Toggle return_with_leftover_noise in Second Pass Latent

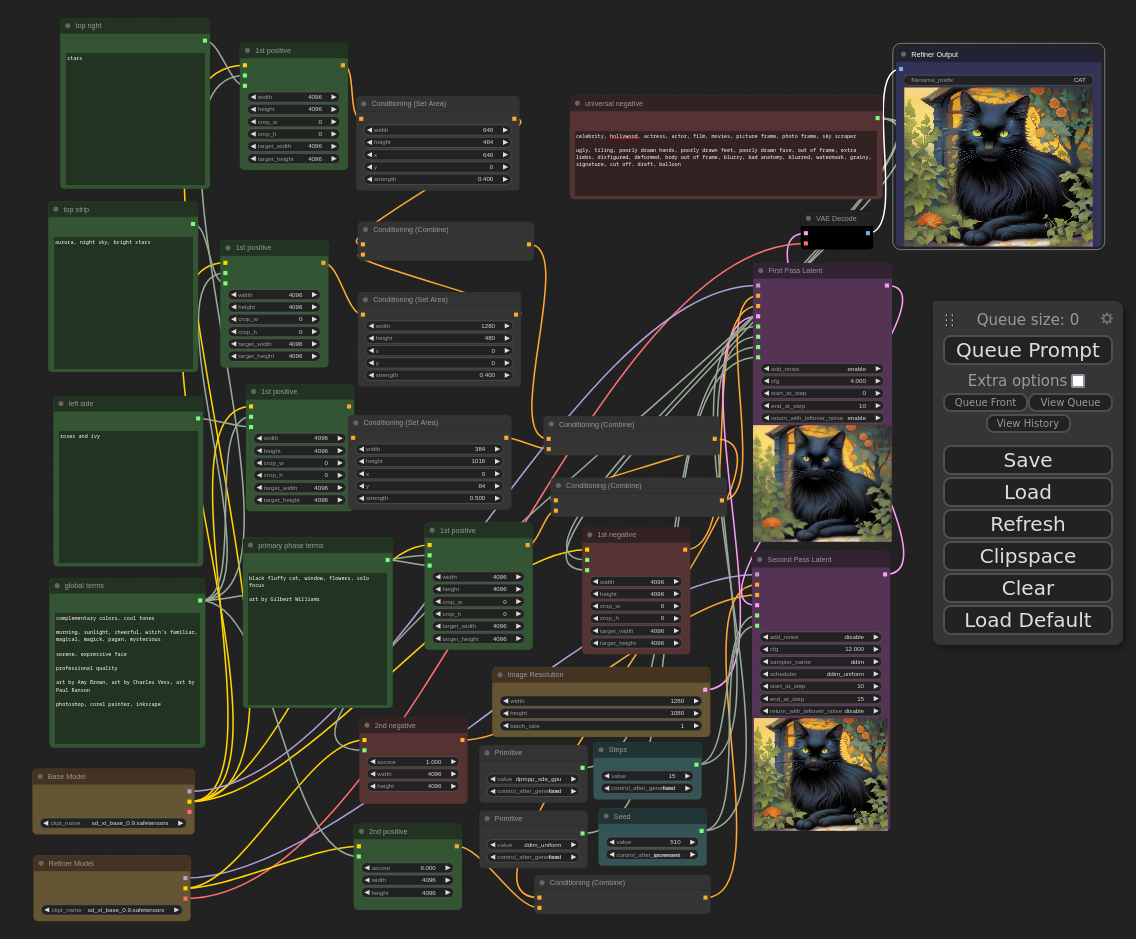tap(820, 711)
